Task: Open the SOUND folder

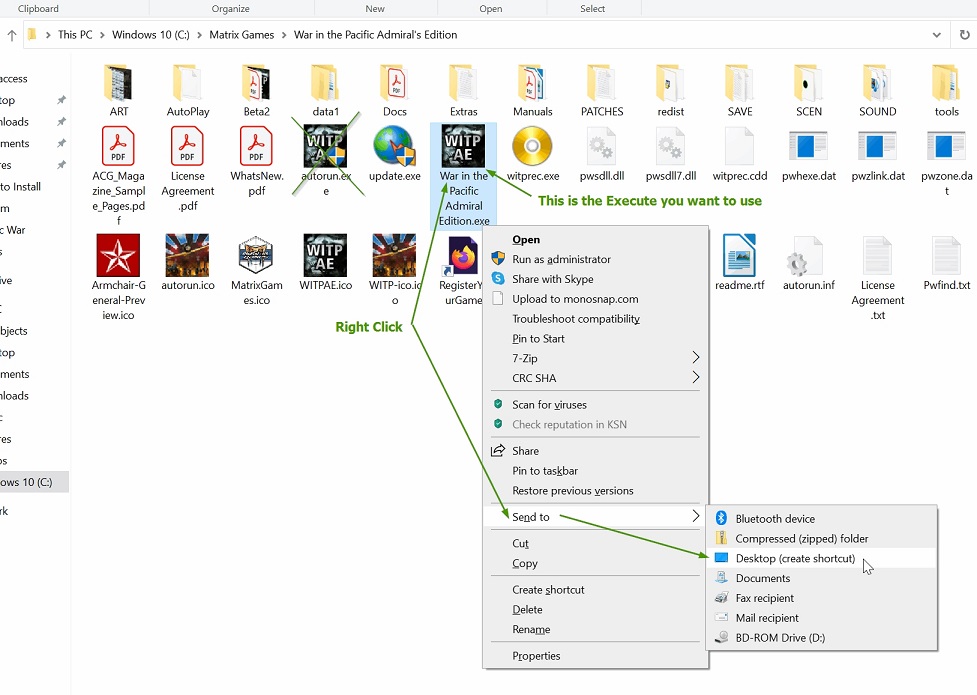Action: click(x=877, y=91)
